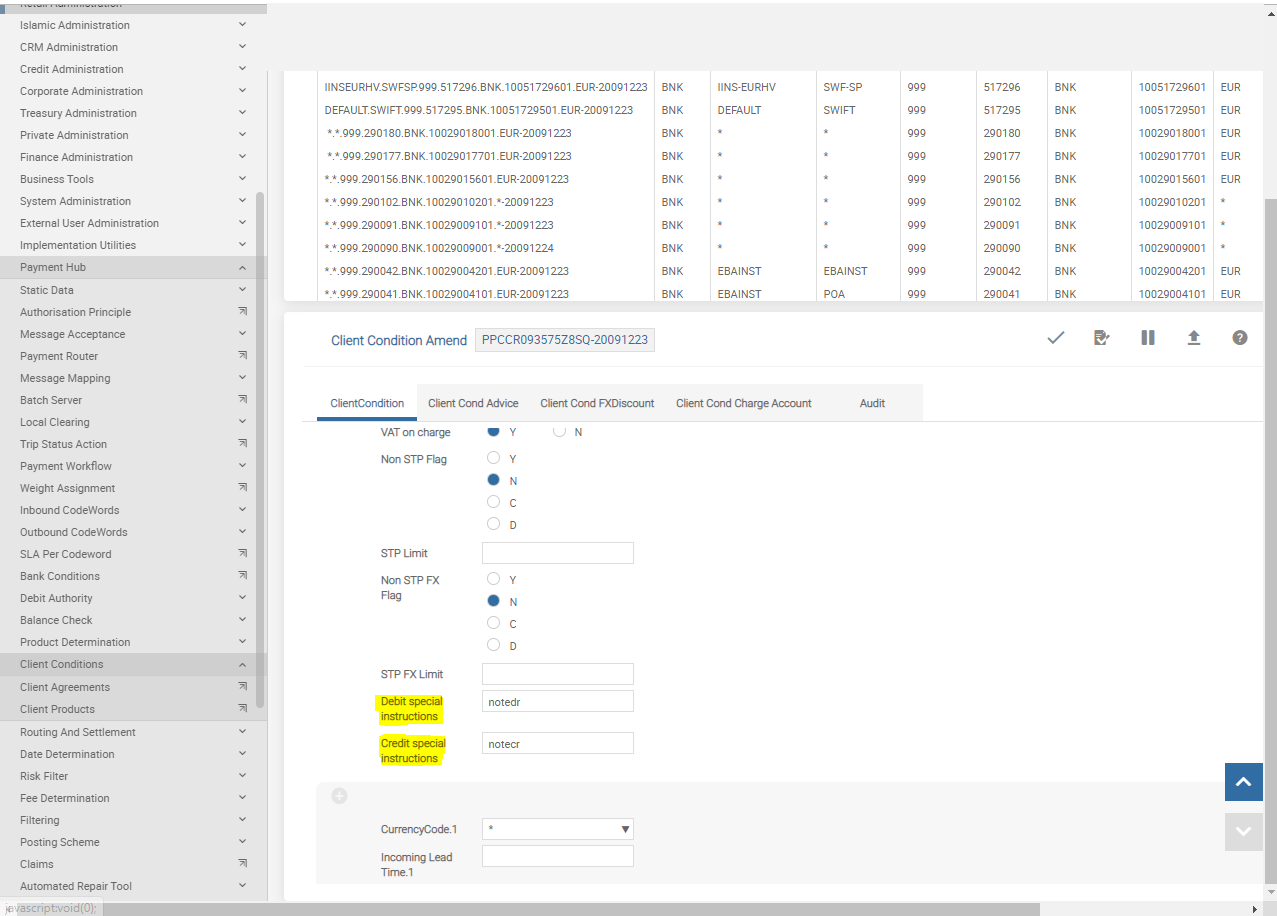Viewport: 1277px width, 916px height.
Task: Switch to Client Cond Advice tab
Action: pyautogui.click(x=473, y=403)
